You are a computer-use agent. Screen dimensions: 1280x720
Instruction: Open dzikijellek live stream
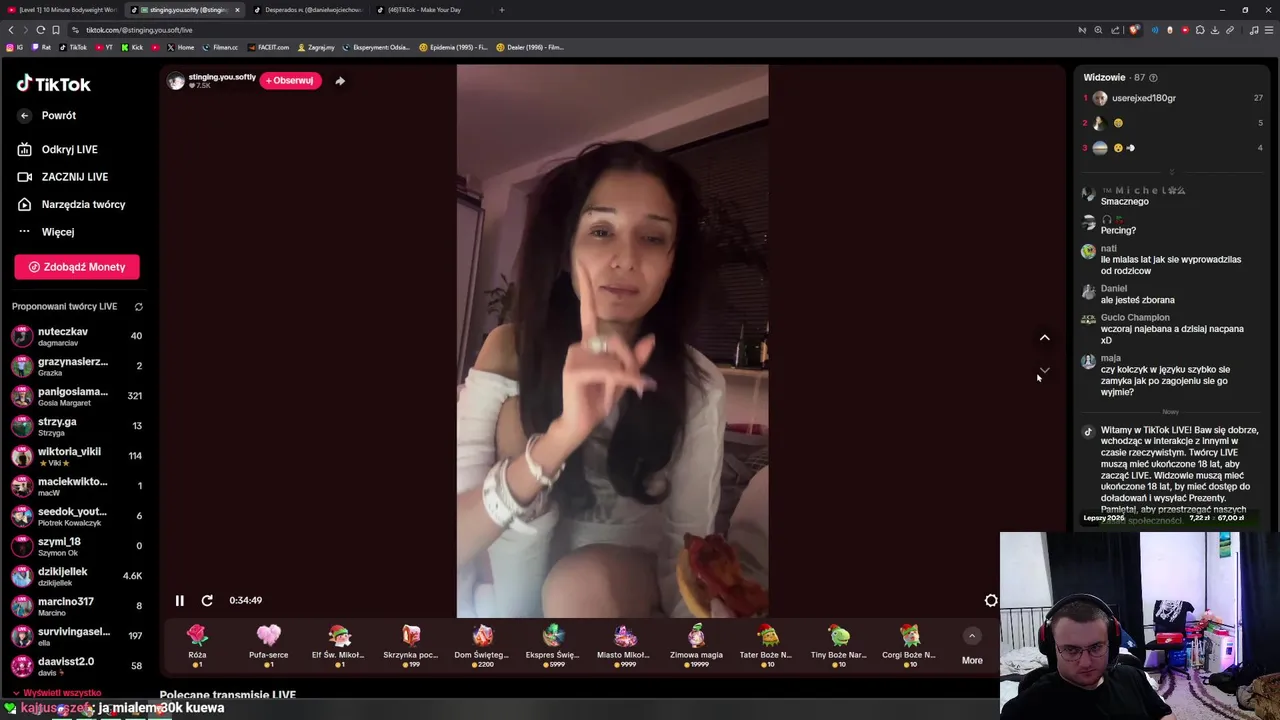77,576
